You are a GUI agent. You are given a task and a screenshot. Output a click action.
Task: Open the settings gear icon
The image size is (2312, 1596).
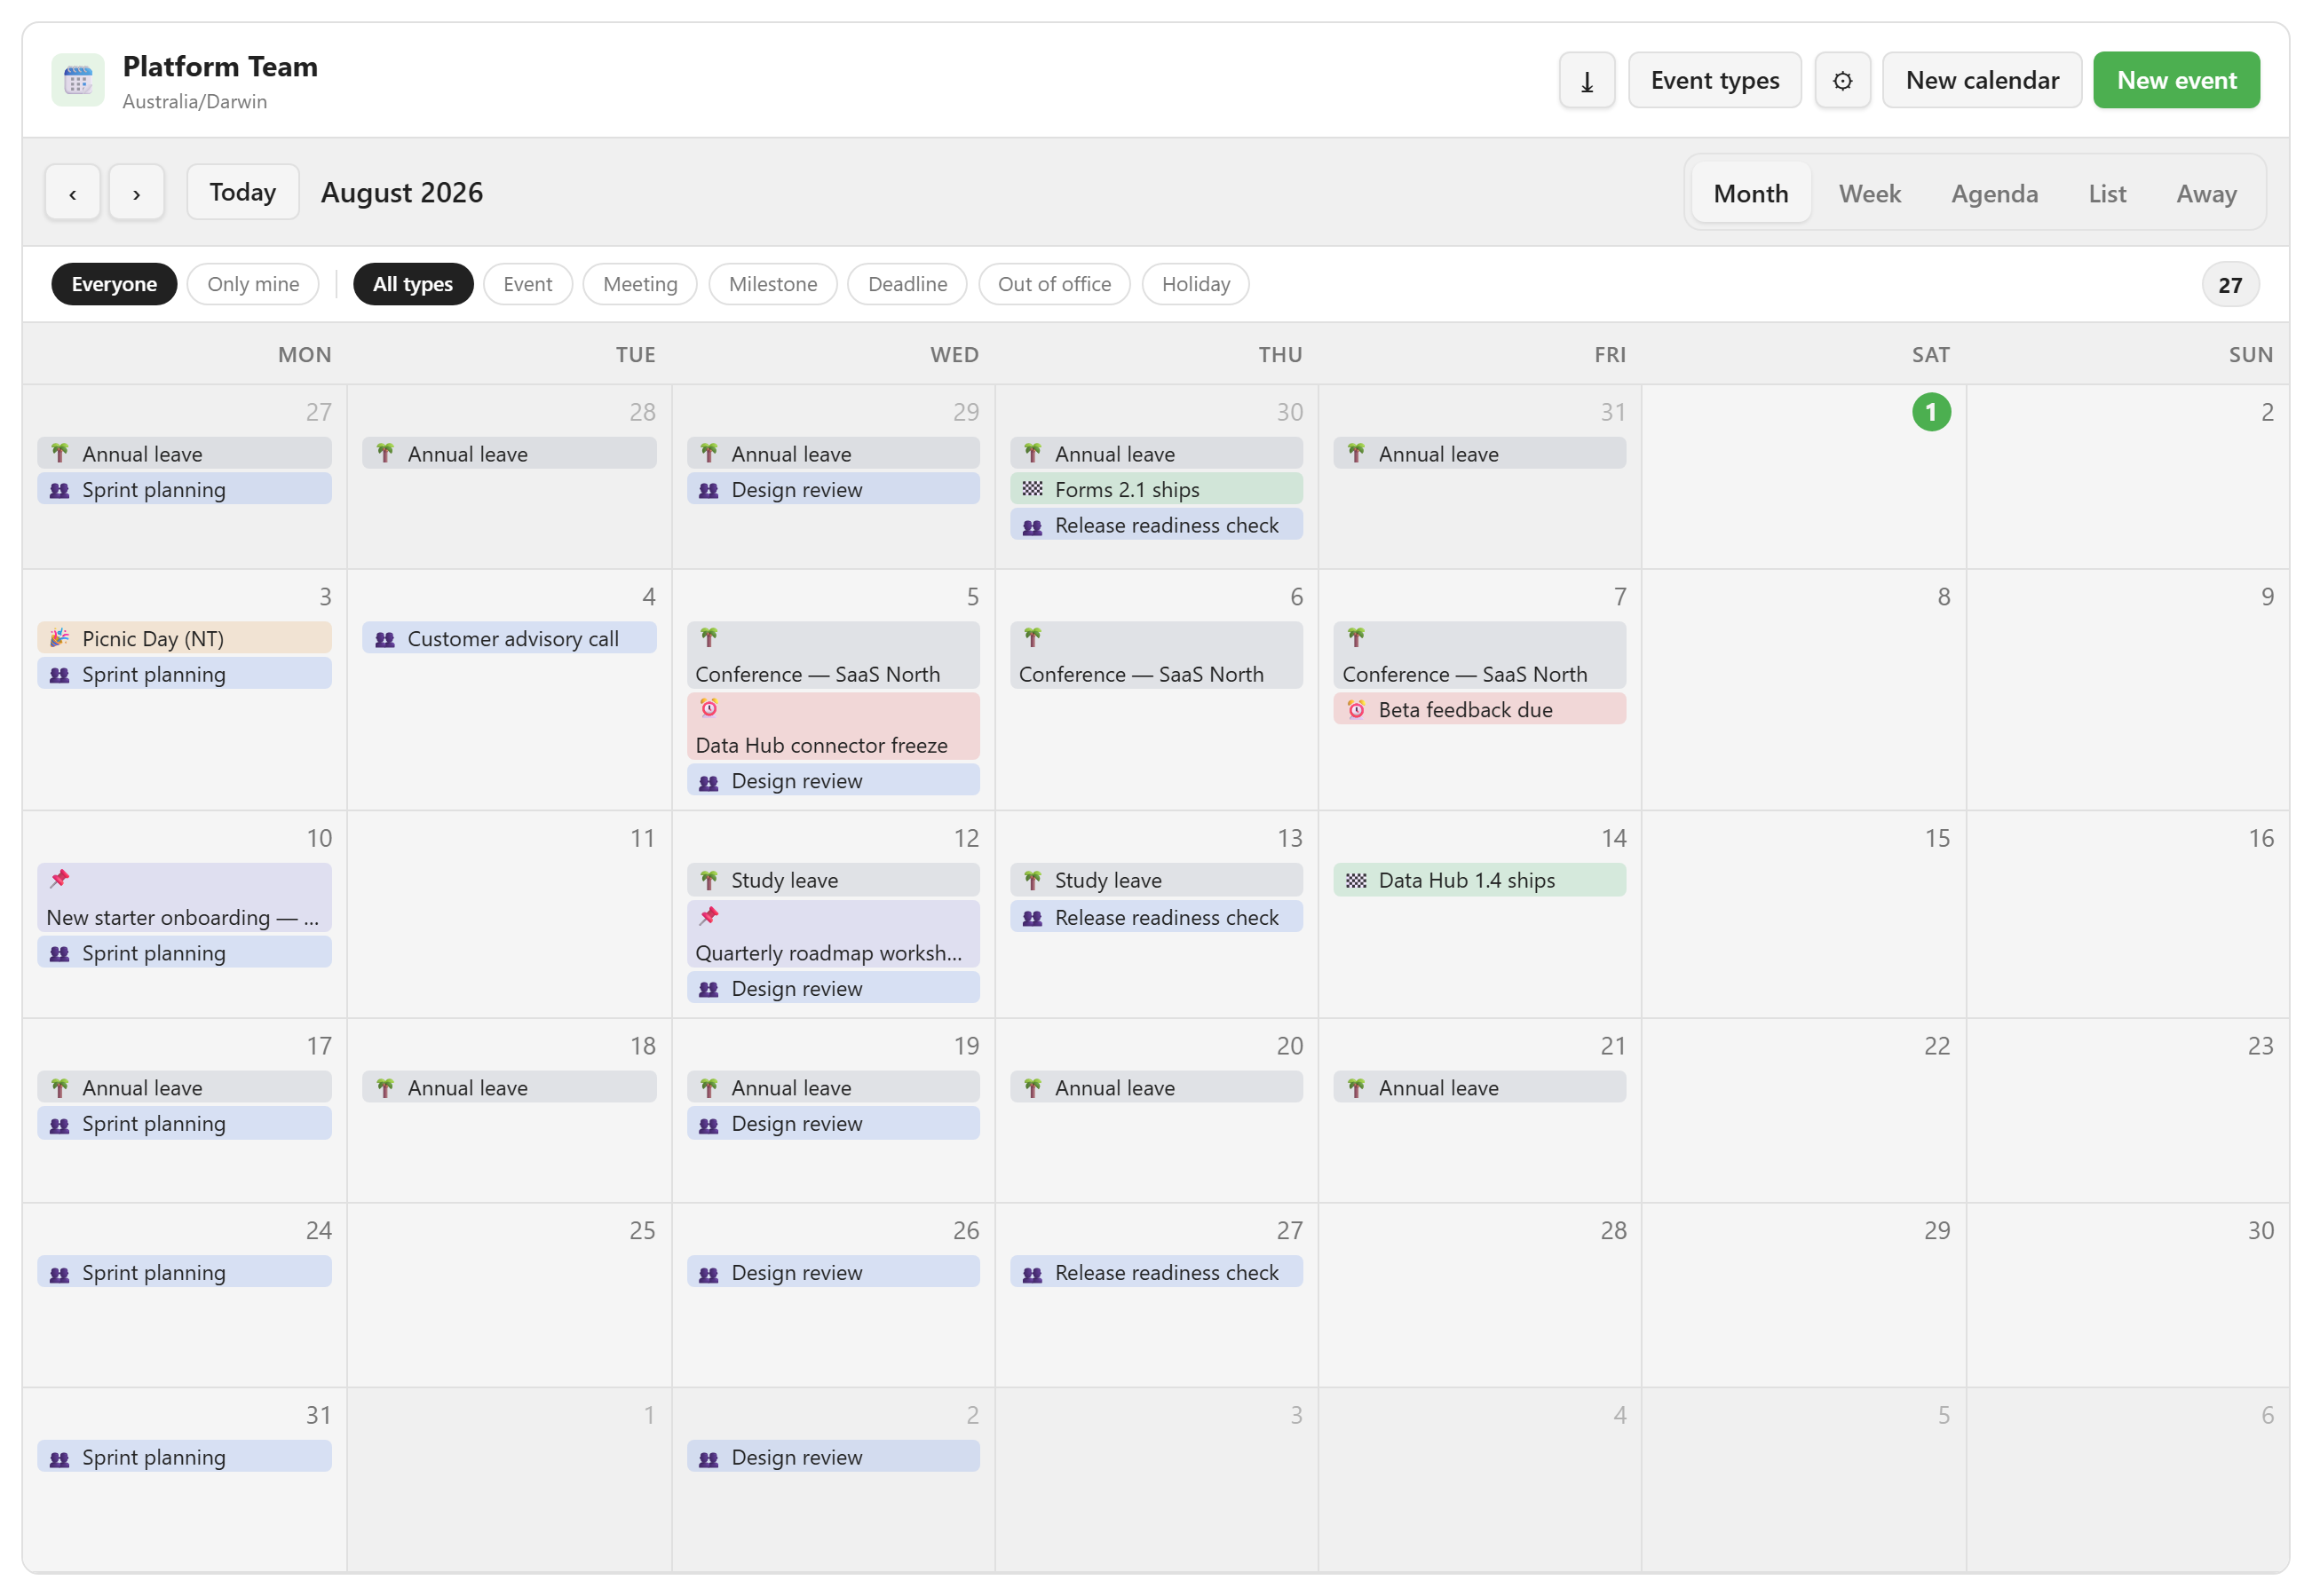point(1842,80)
